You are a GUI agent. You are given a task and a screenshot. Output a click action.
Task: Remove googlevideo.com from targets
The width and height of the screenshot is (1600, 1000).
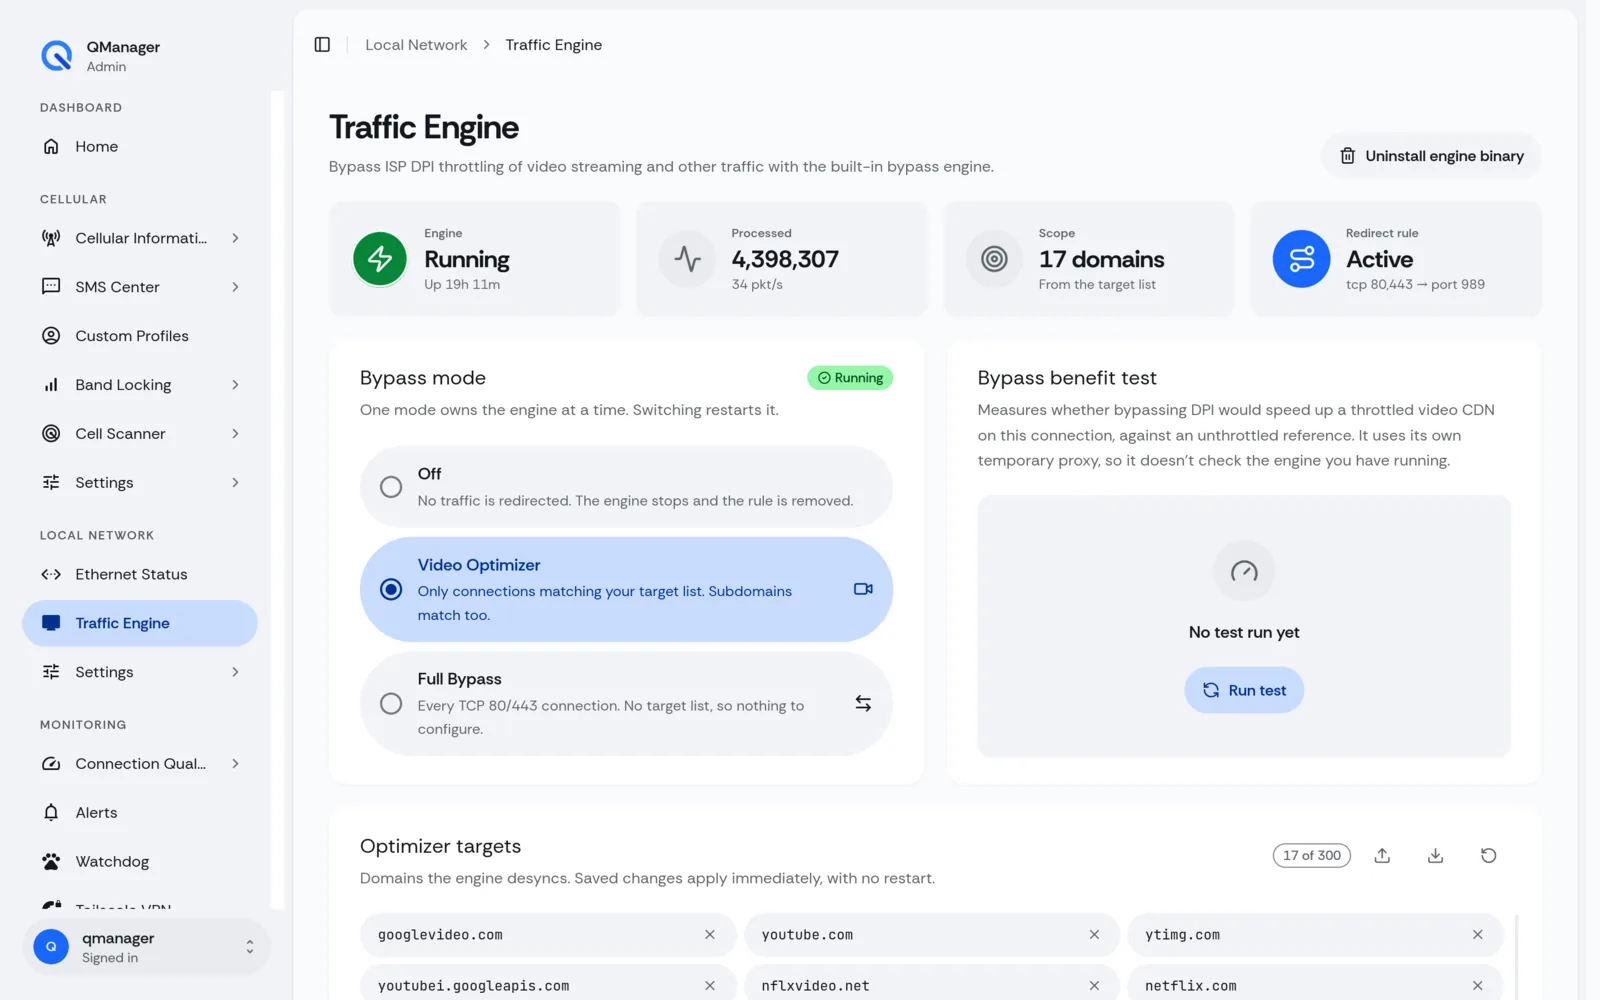(x=710, y=935)
